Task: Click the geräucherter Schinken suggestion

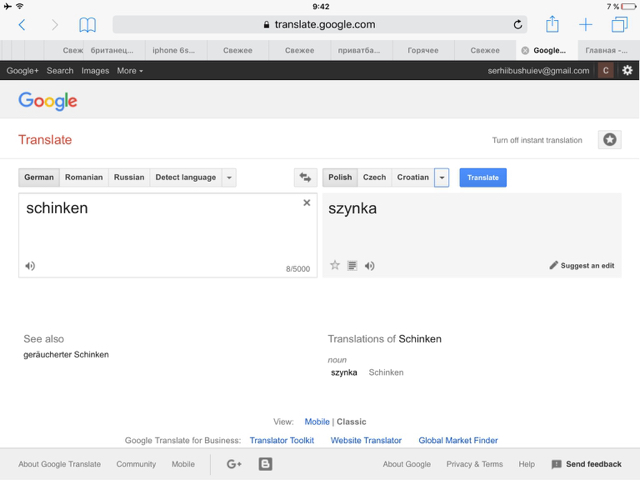Action: [66, 354]
